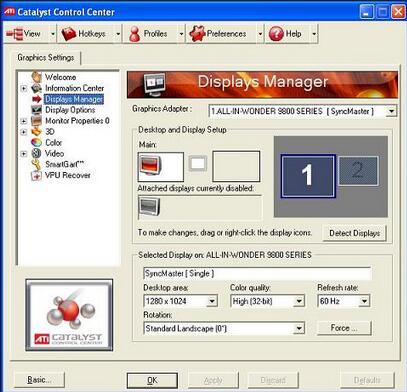This screenshot has width=407, height=392.
Task: Open Preferences gear icon
Action: click(x=197, y=34)
